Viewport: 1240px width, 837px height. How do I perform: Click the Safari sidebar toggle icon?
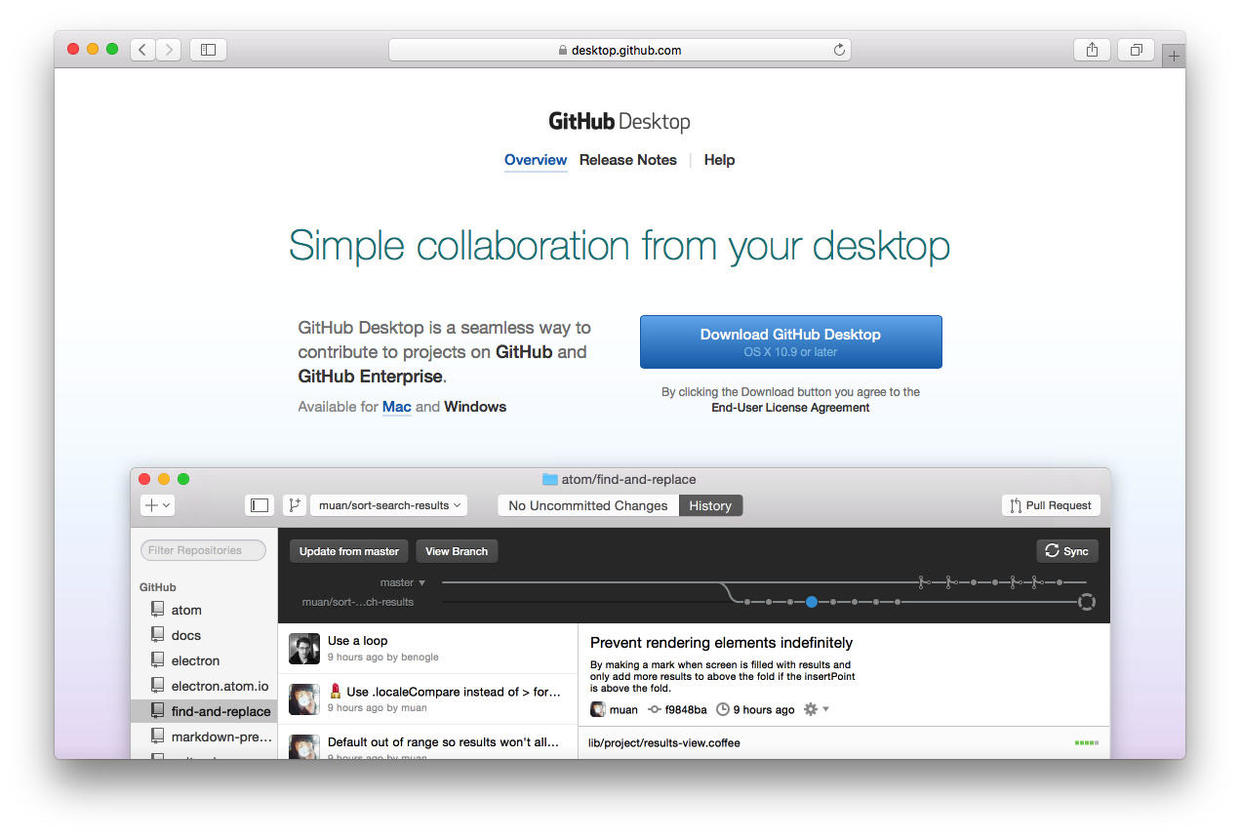(208, 49)
